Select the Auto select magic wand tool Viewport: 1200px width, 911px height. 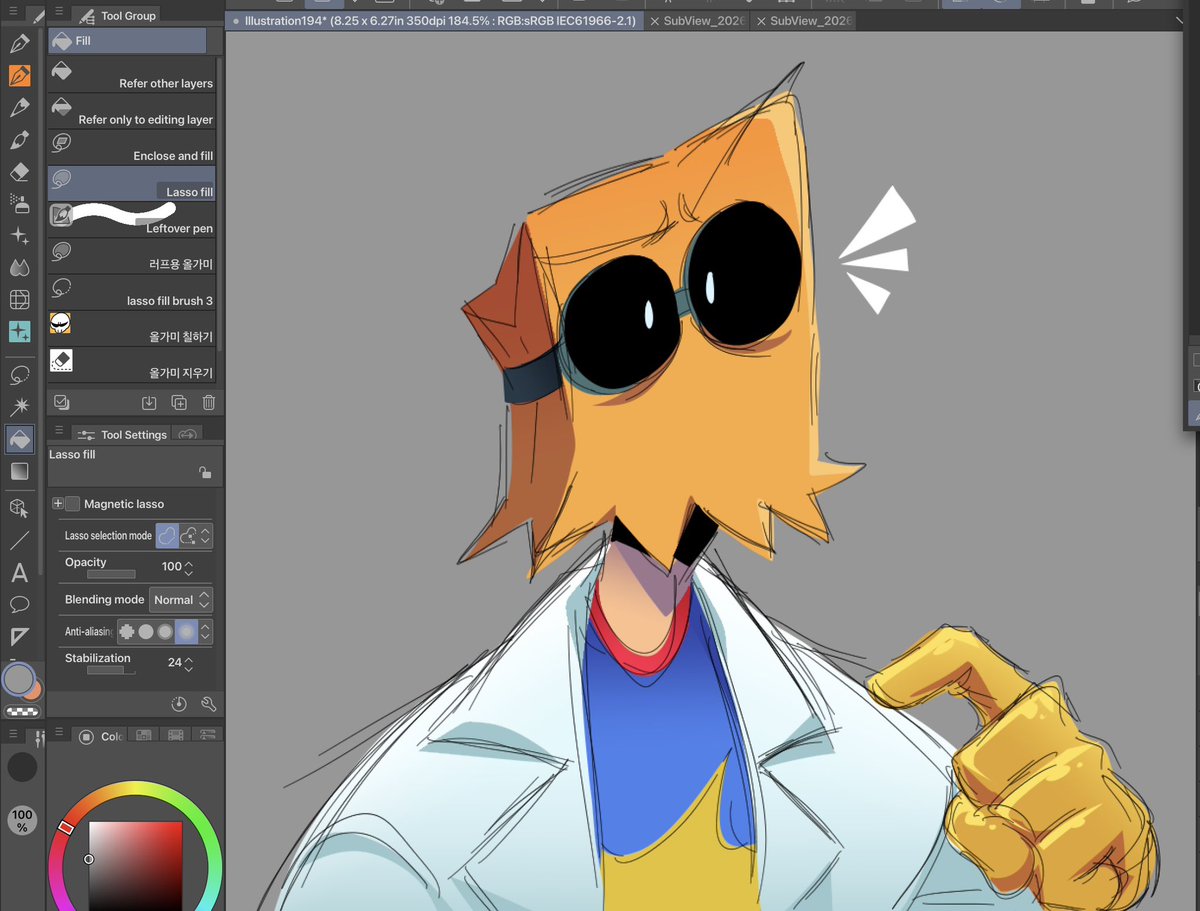point(19,407)
